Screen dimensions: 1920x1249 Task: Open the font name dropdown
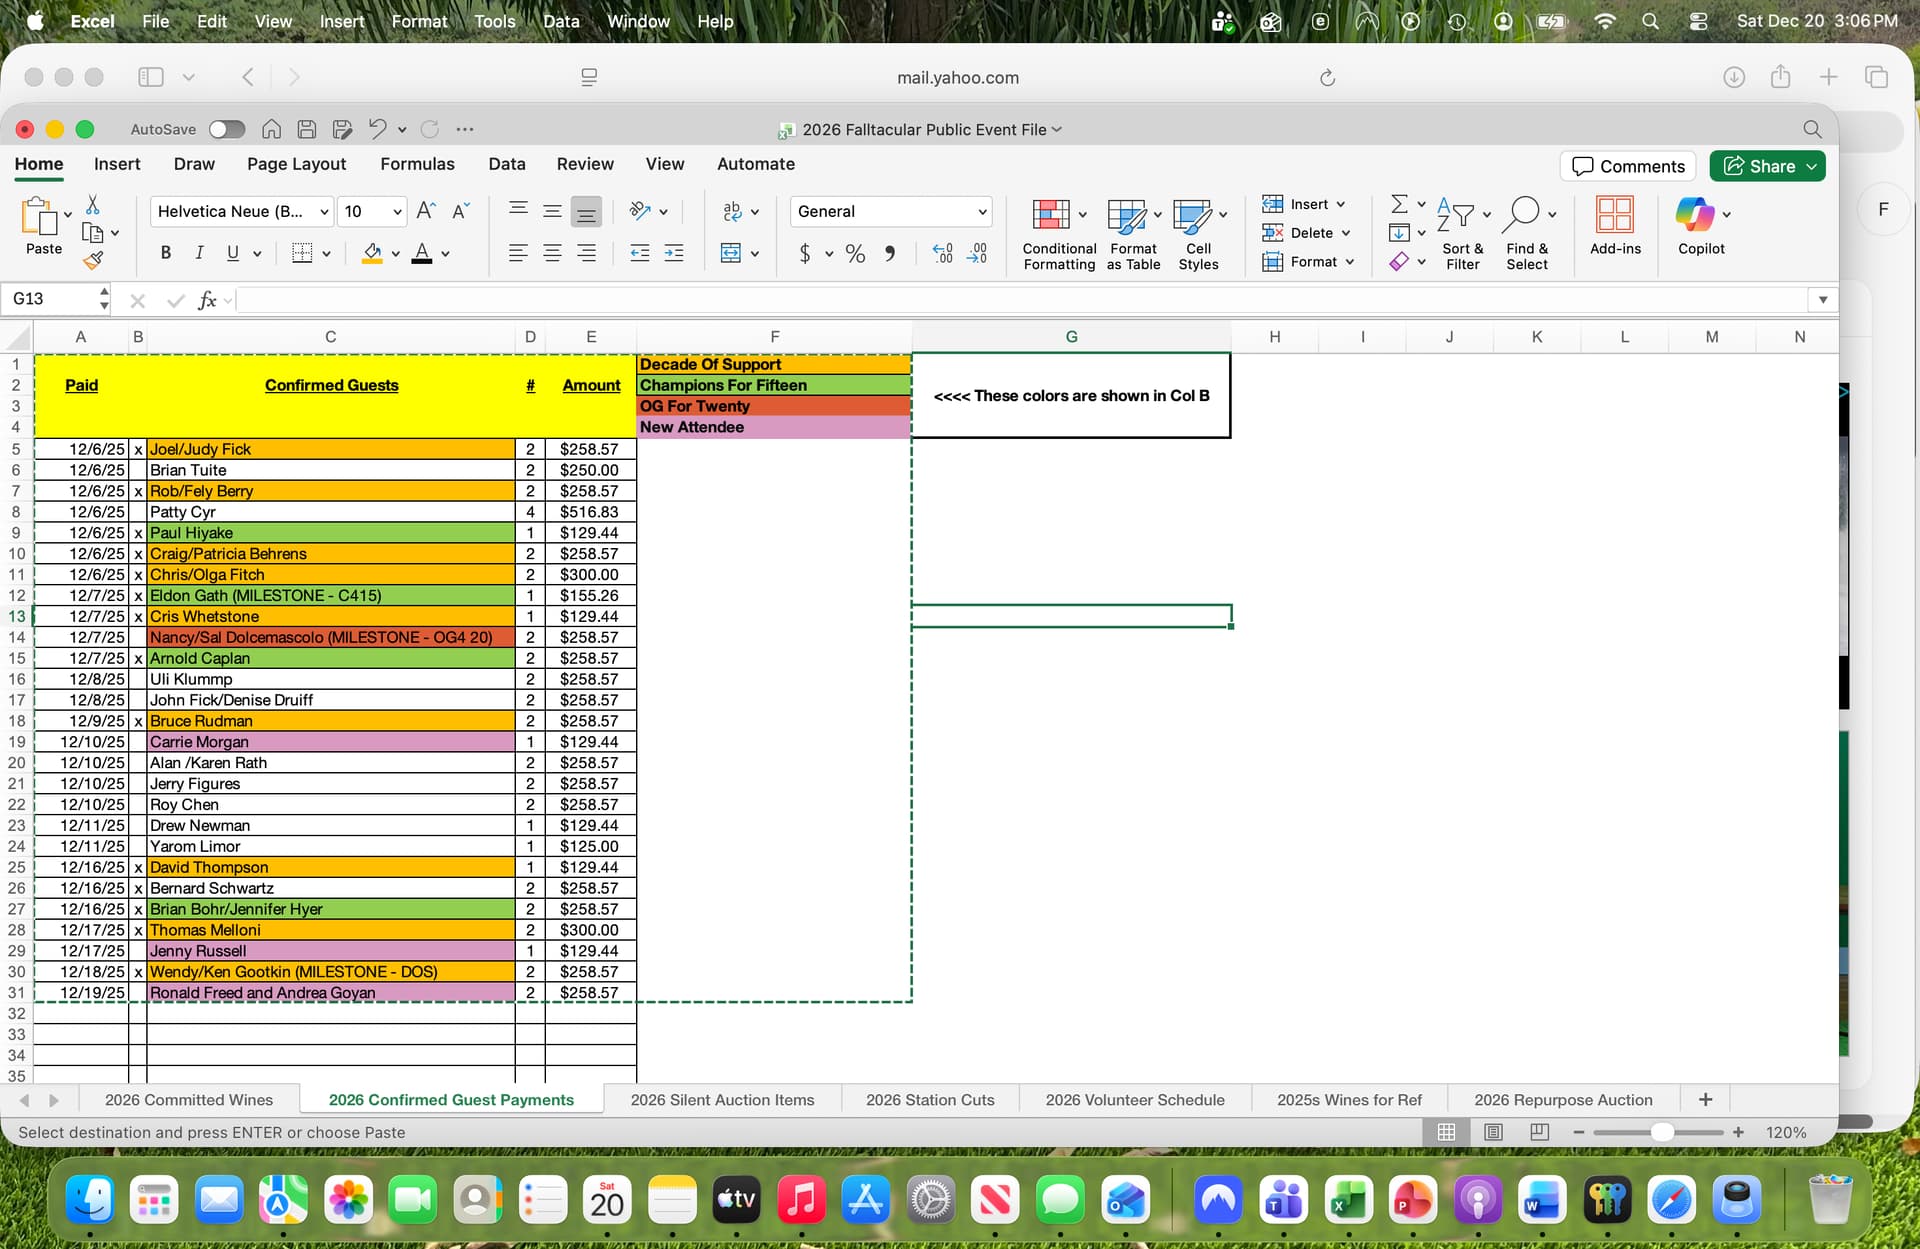(324, 212)
